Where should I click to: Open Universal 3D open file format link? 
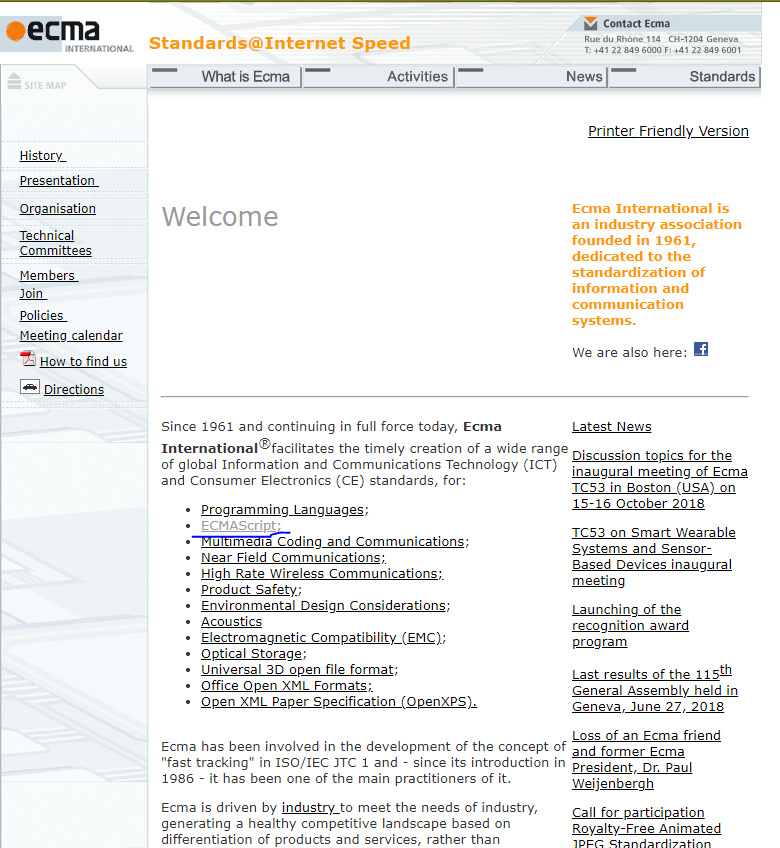click(x=298, y=670)
